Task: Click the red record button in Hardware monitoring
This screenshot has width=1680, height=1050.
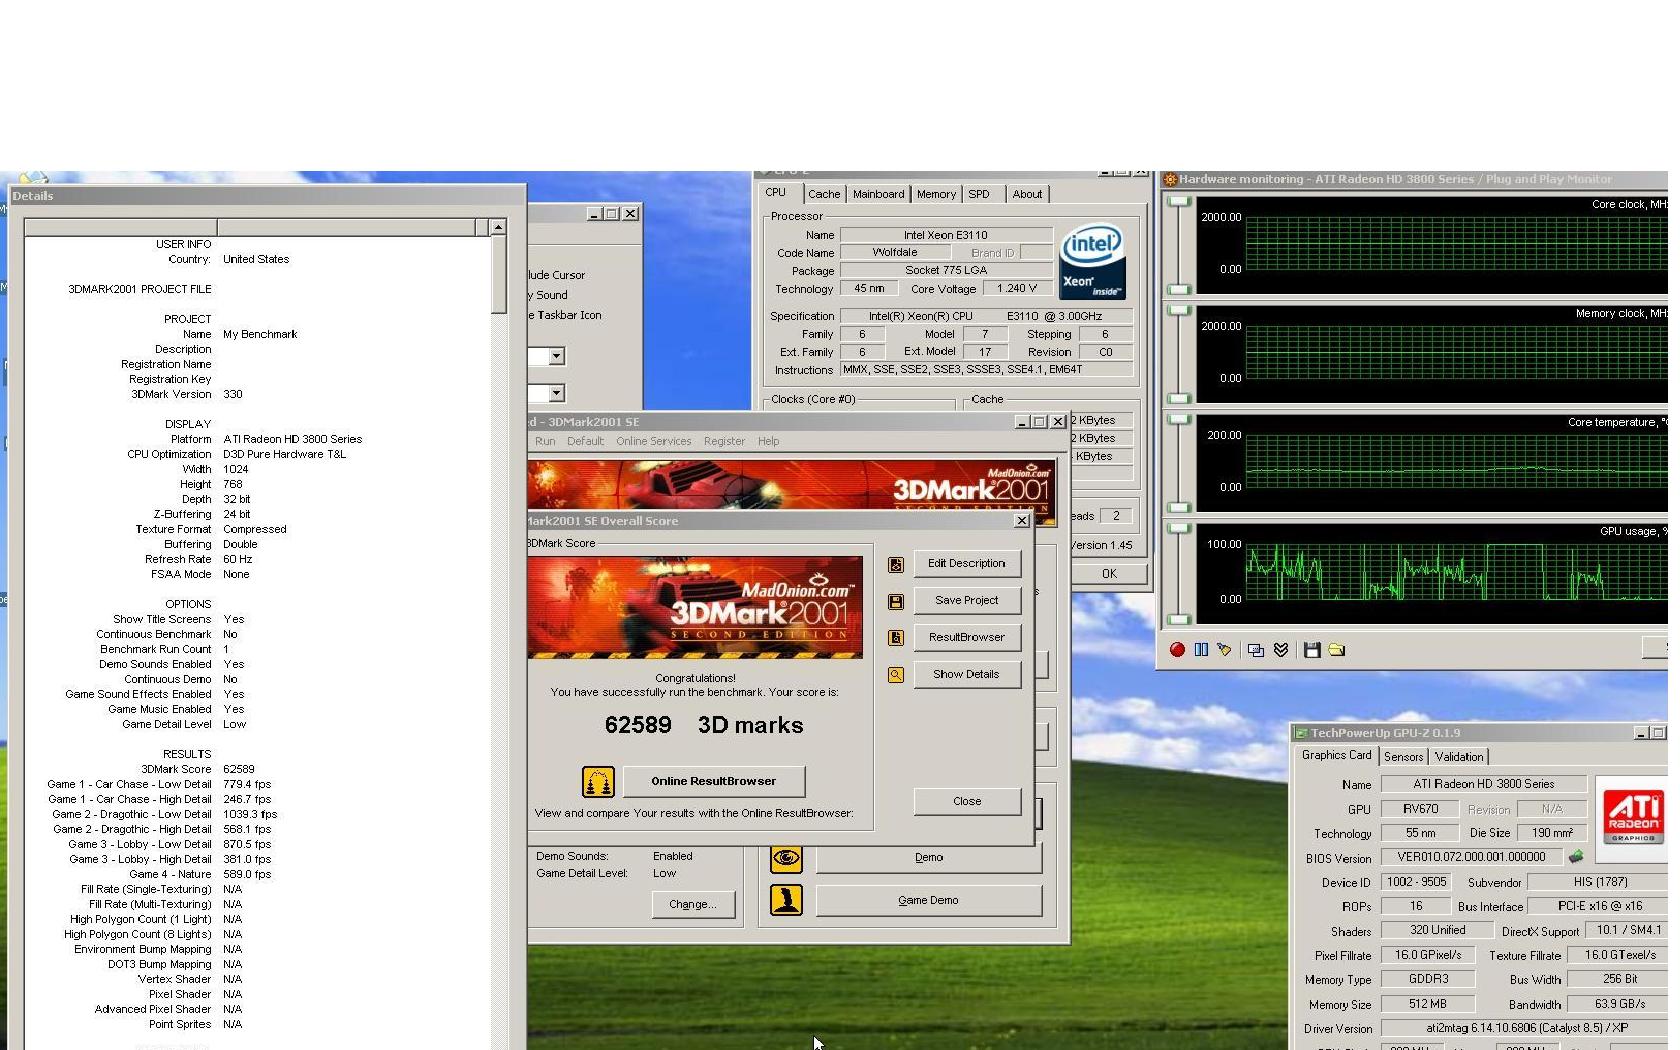Action: click(1177, 650)
